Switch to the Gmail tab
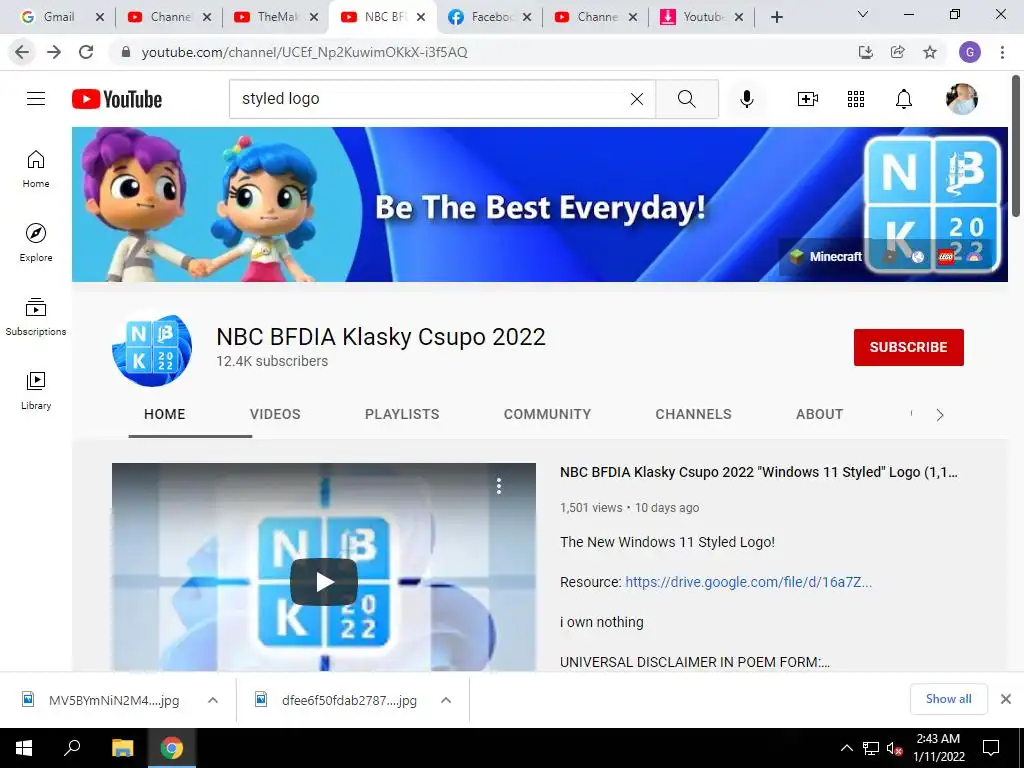The image size is (1024, 768). 59,17
